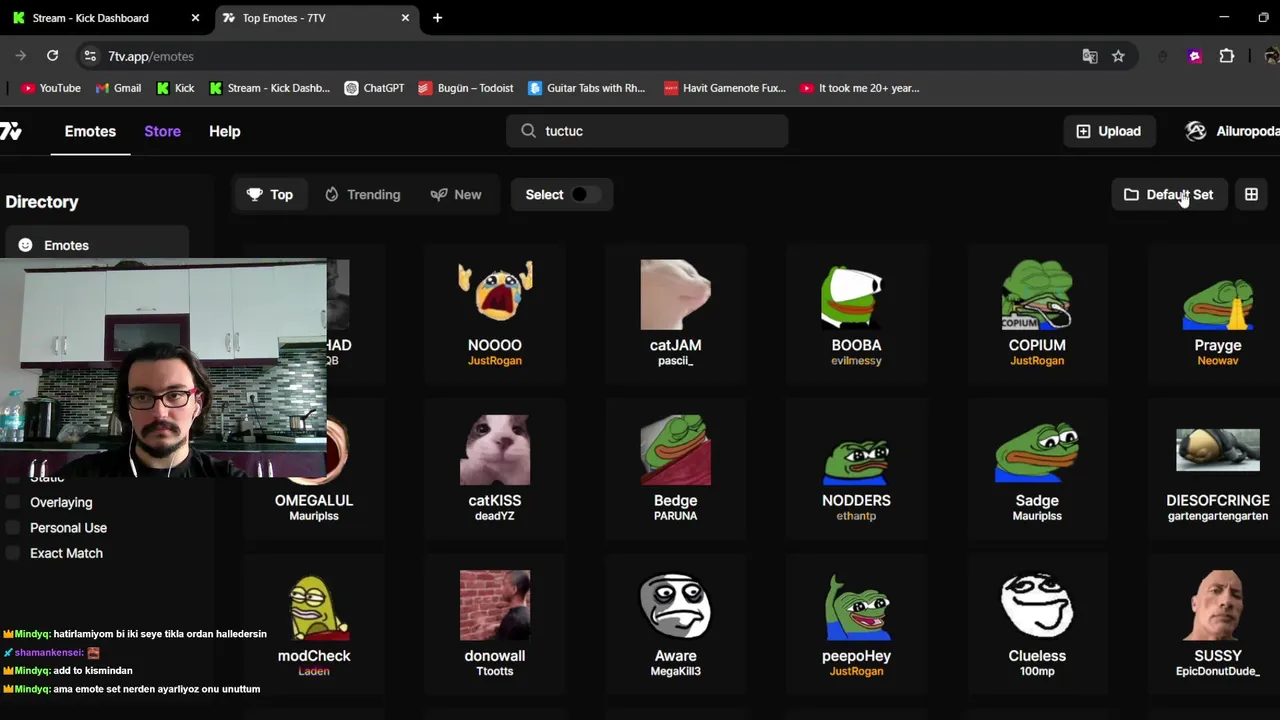Close the Top Emotes - 7TV tab
Viewport: 1280px width, 720px height.
tap(405, 18)
